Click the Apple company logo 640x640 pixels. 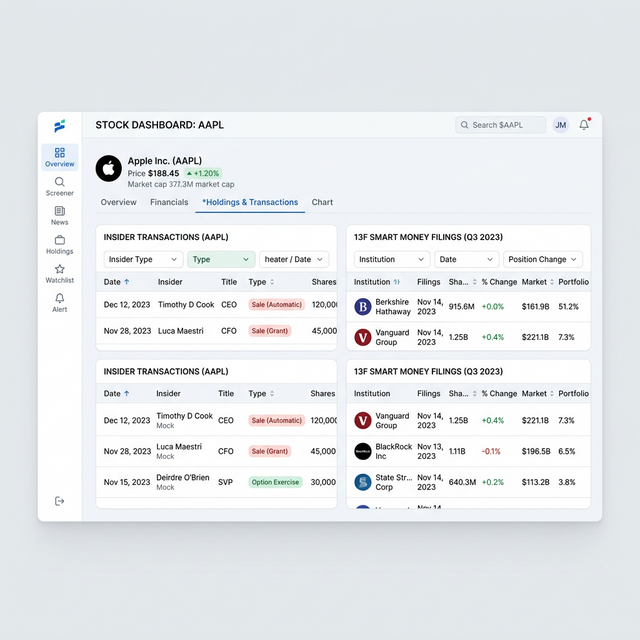(x=109, y=168)
